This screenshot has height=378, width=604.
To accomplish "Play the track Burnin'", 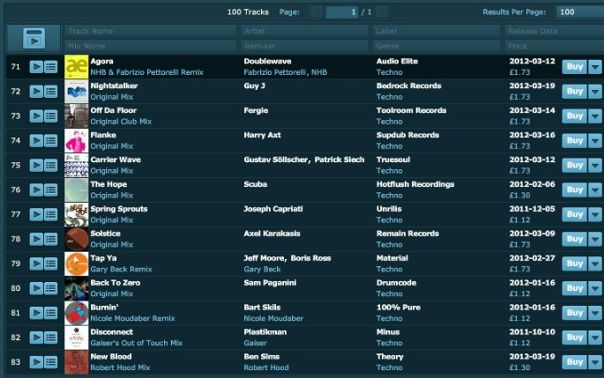I will pos(36,313).
